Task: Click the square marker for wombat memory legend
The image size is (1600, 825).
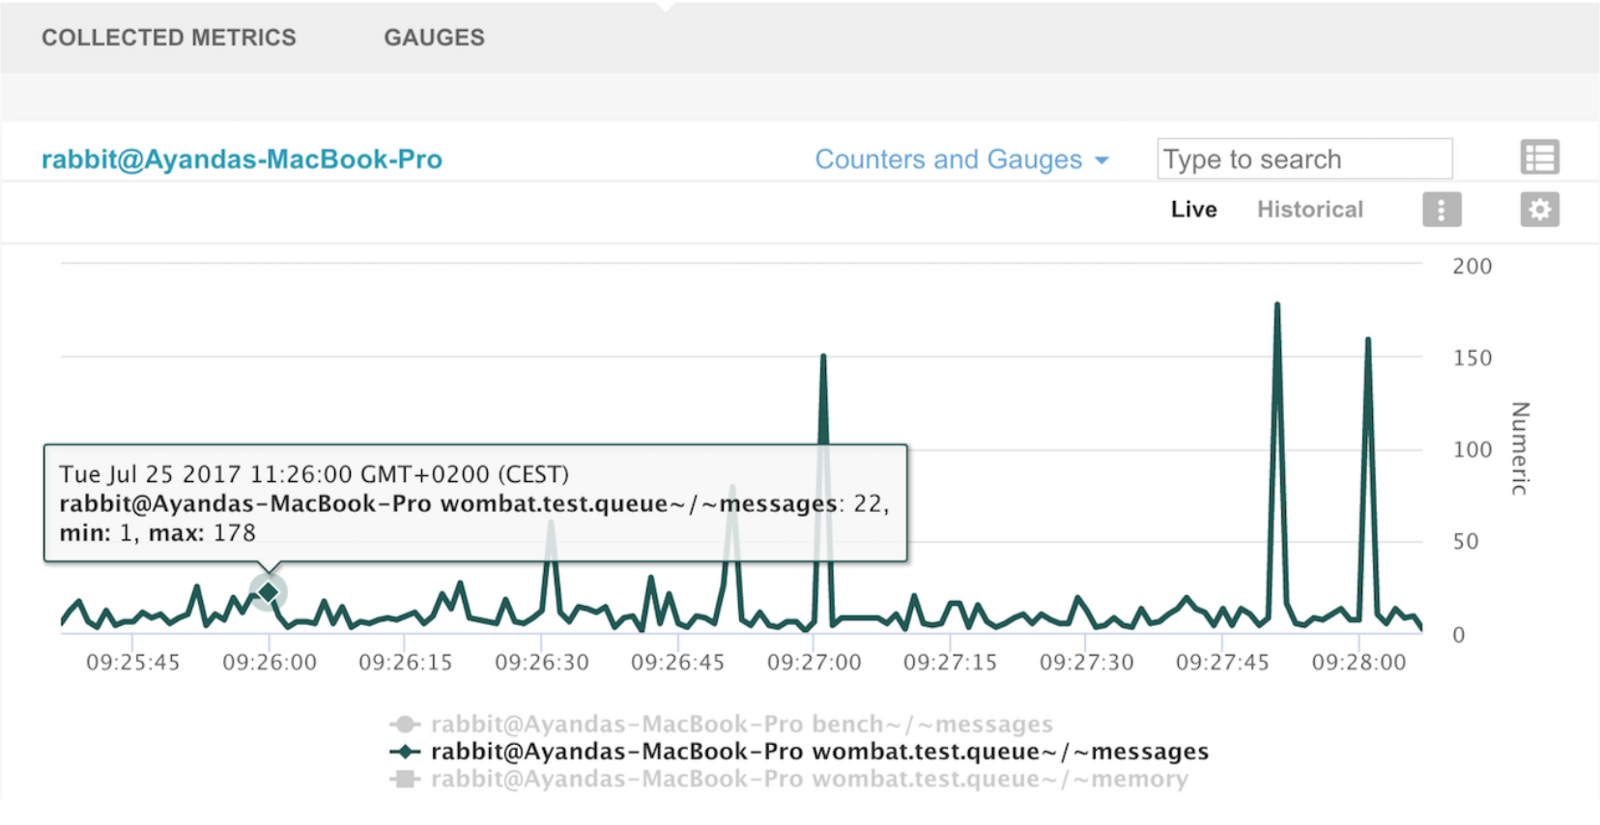Action: [x=405, y=779]
